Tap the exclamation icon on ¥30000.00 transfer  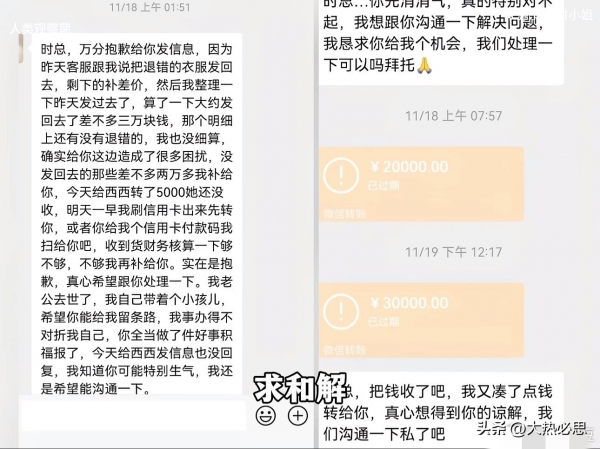[x=341, y=312]
